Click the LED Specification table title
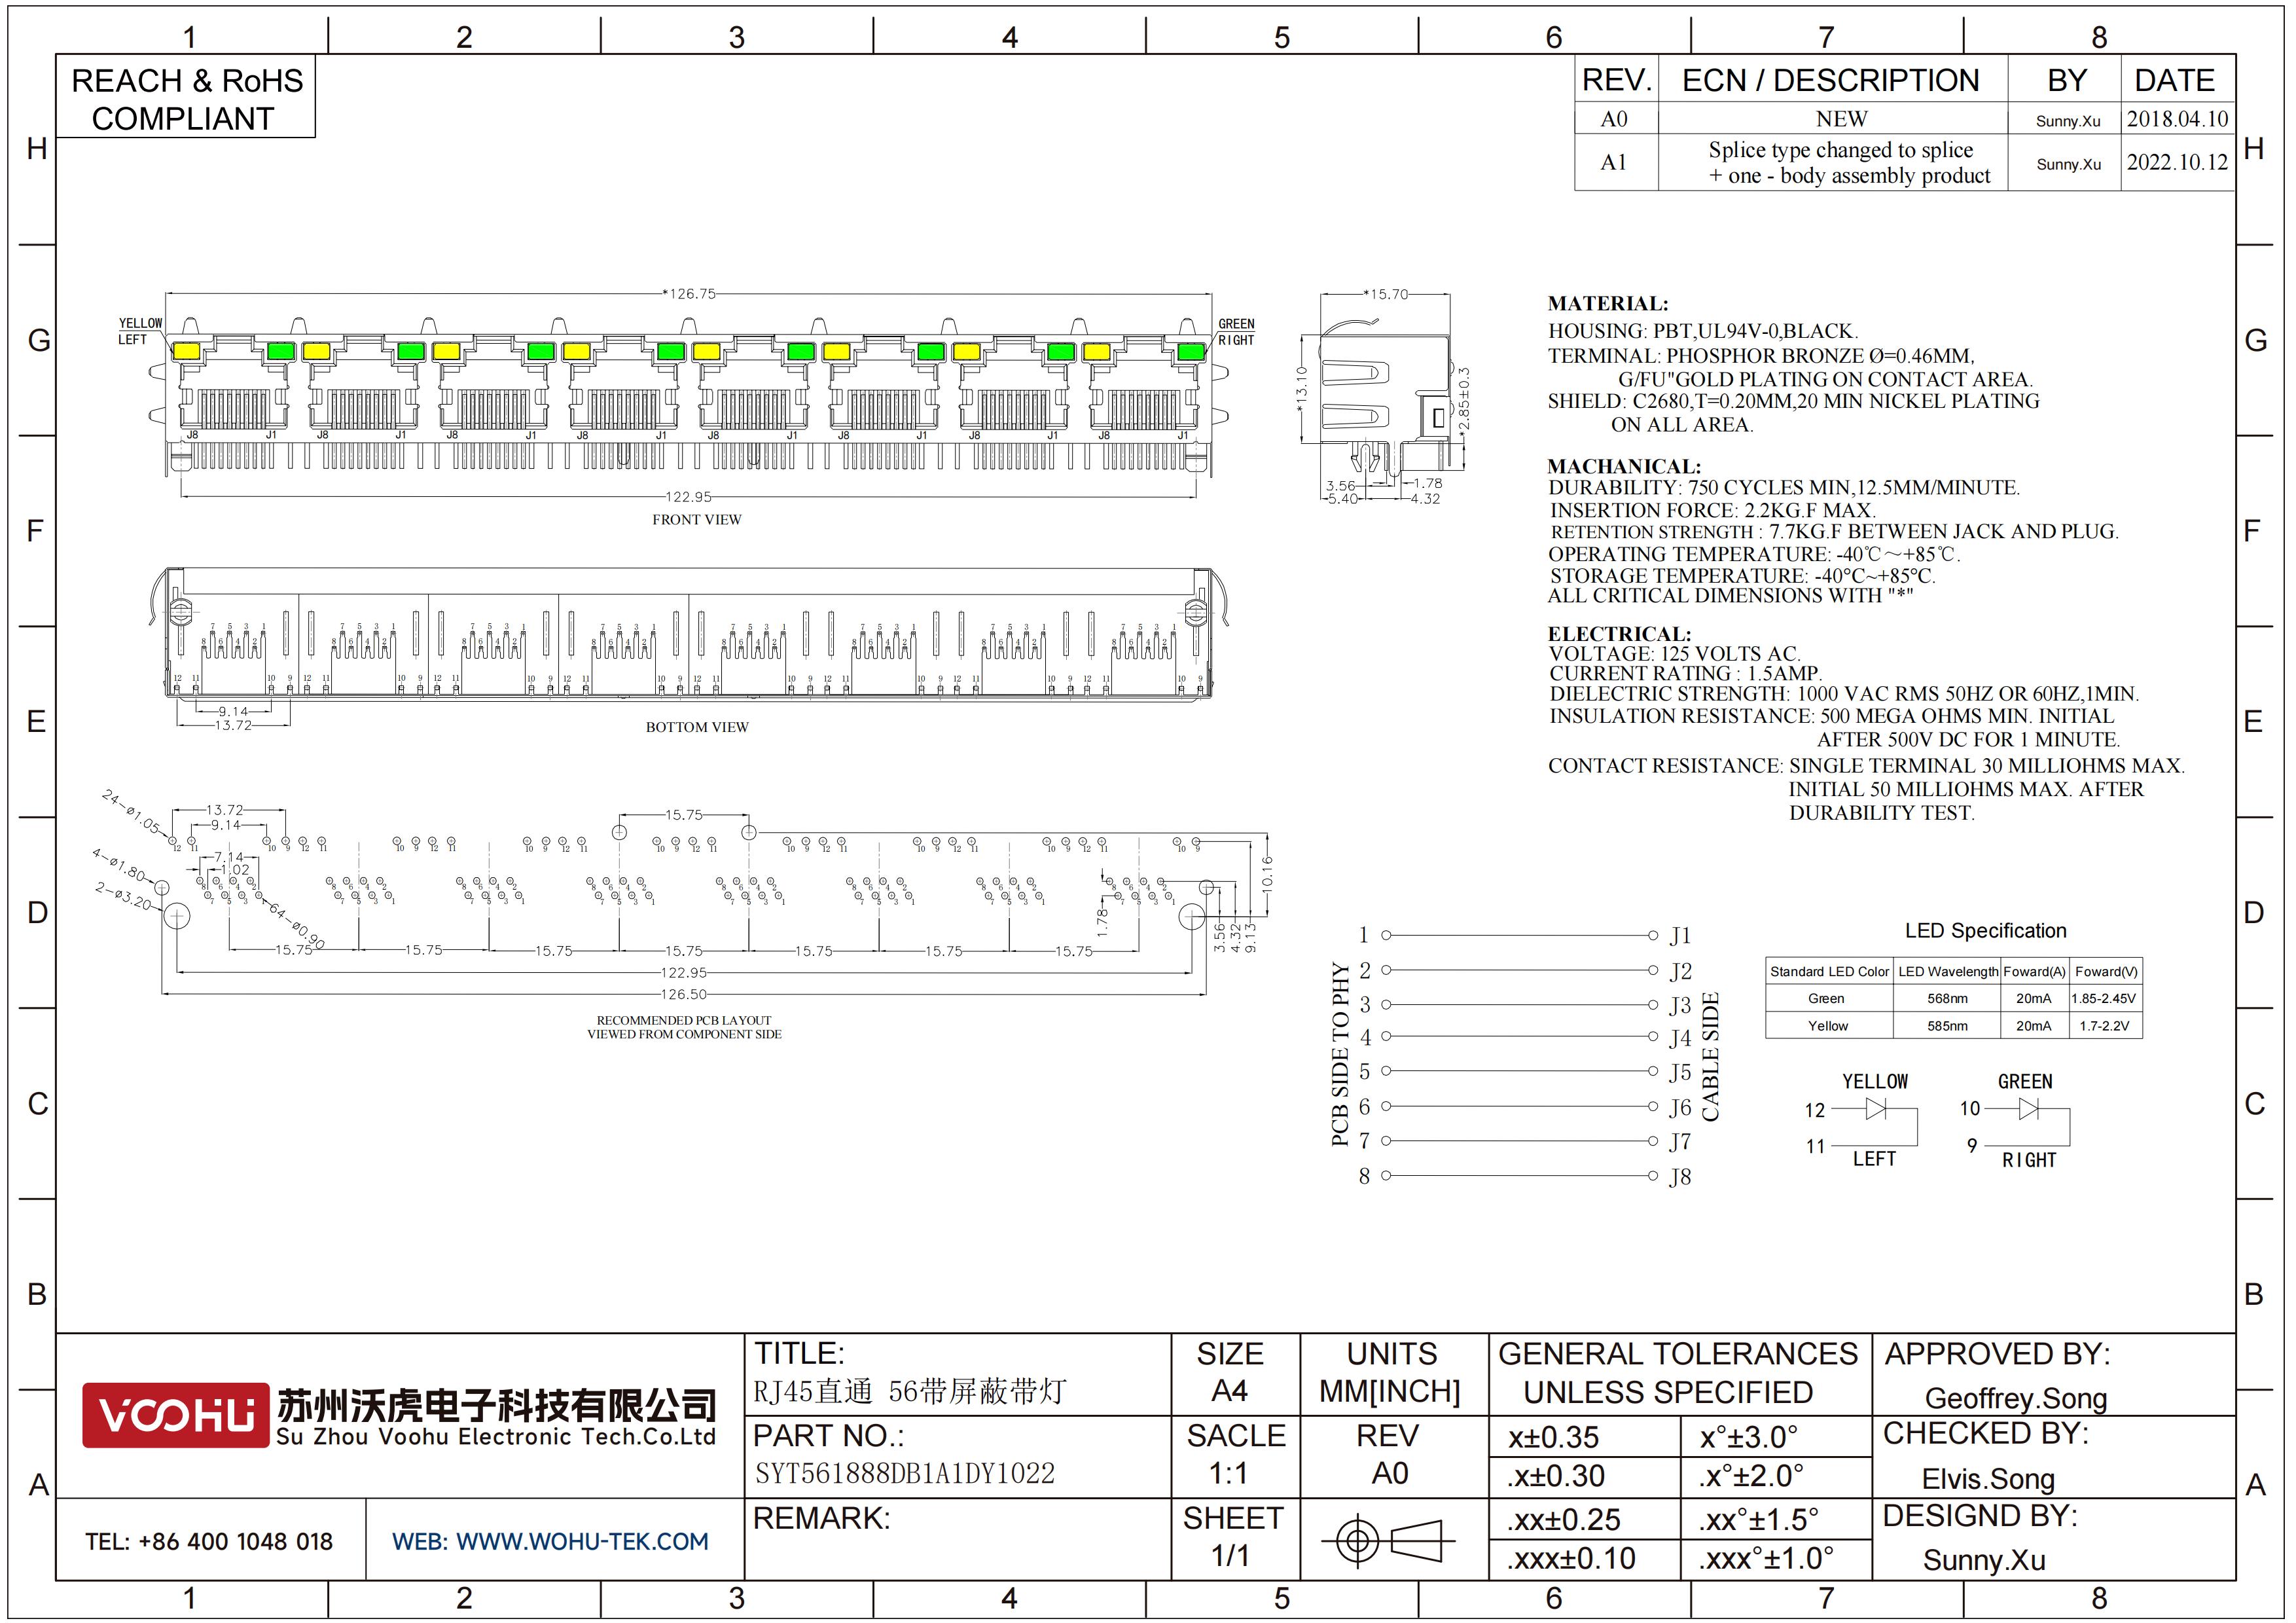Viewport: 2296px width, 1623px height. pyautogui.click(x=1985, y=930)
